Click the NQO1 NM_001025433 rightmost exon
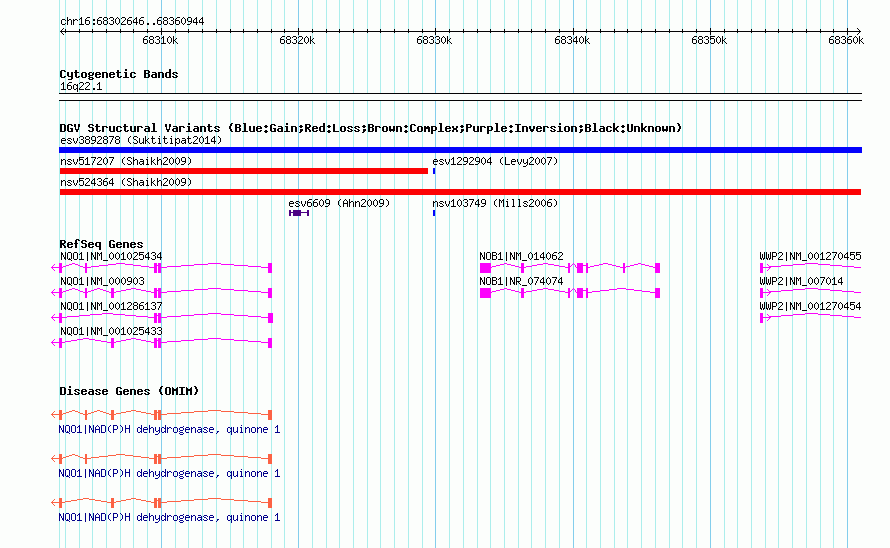The height and width of the screenshot is (548, 890). pos(270,343)
